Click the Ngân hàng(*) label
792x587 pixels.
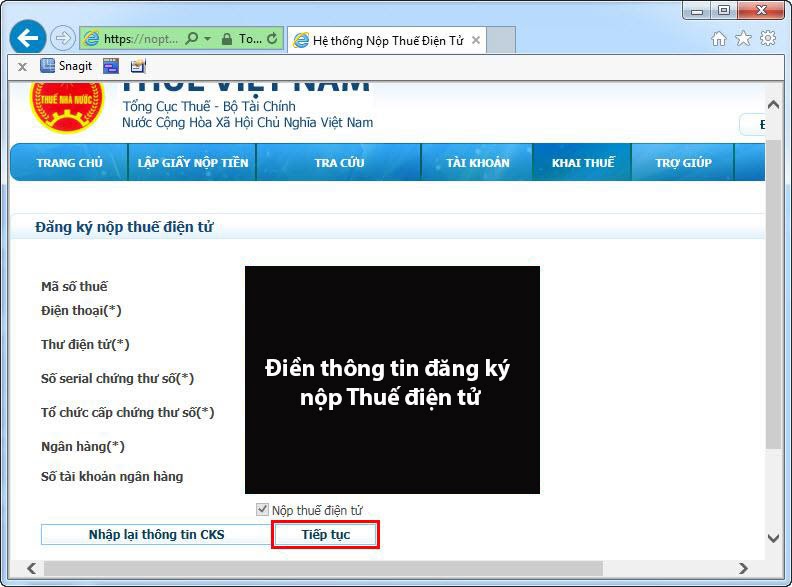pos(83,447)
